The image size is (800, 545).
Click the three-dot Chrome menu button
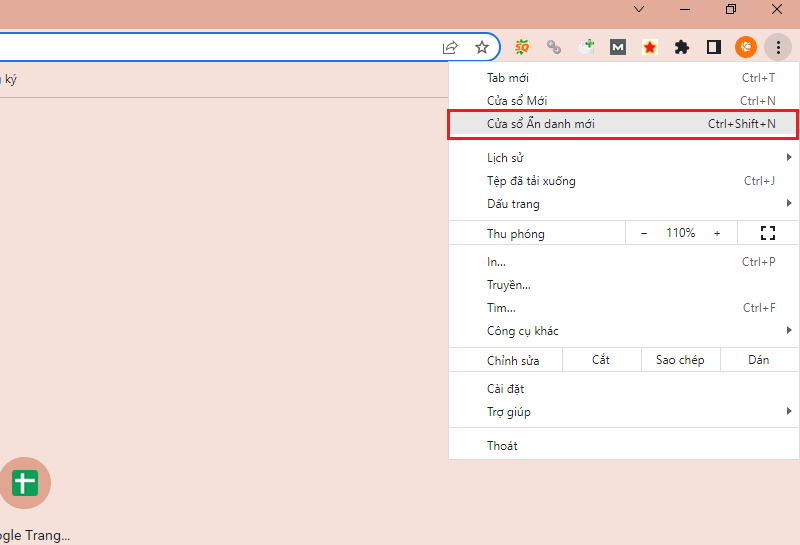(778, 47)
